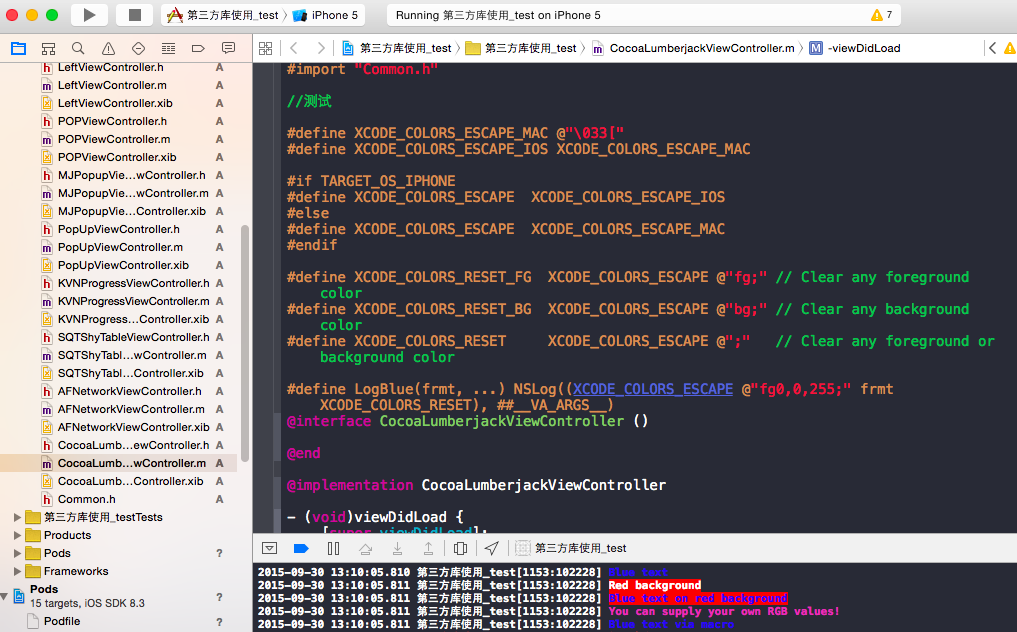Screen dimensions: 1017x632
Task: Click the navigator vertical scrollbar
Action: point(245,343)
